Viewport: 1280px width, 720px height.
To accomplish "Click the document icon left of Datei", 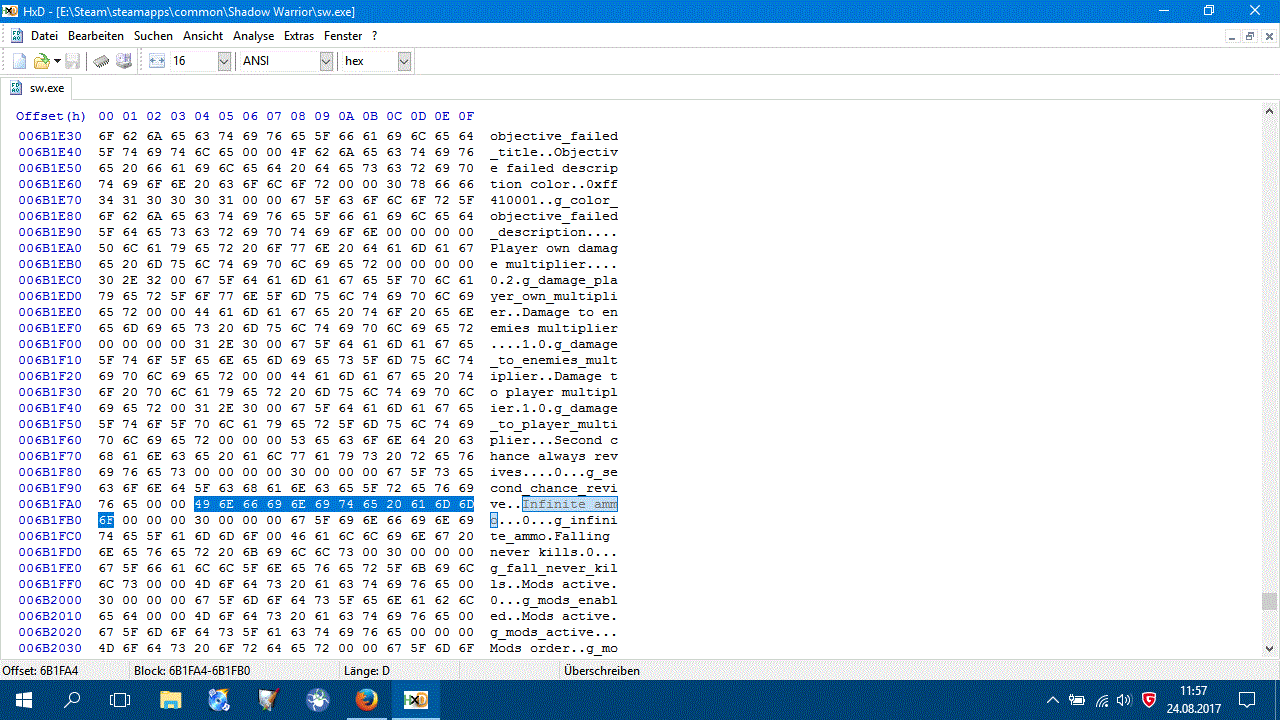I will pyautogui.click(x=16, y=35).
